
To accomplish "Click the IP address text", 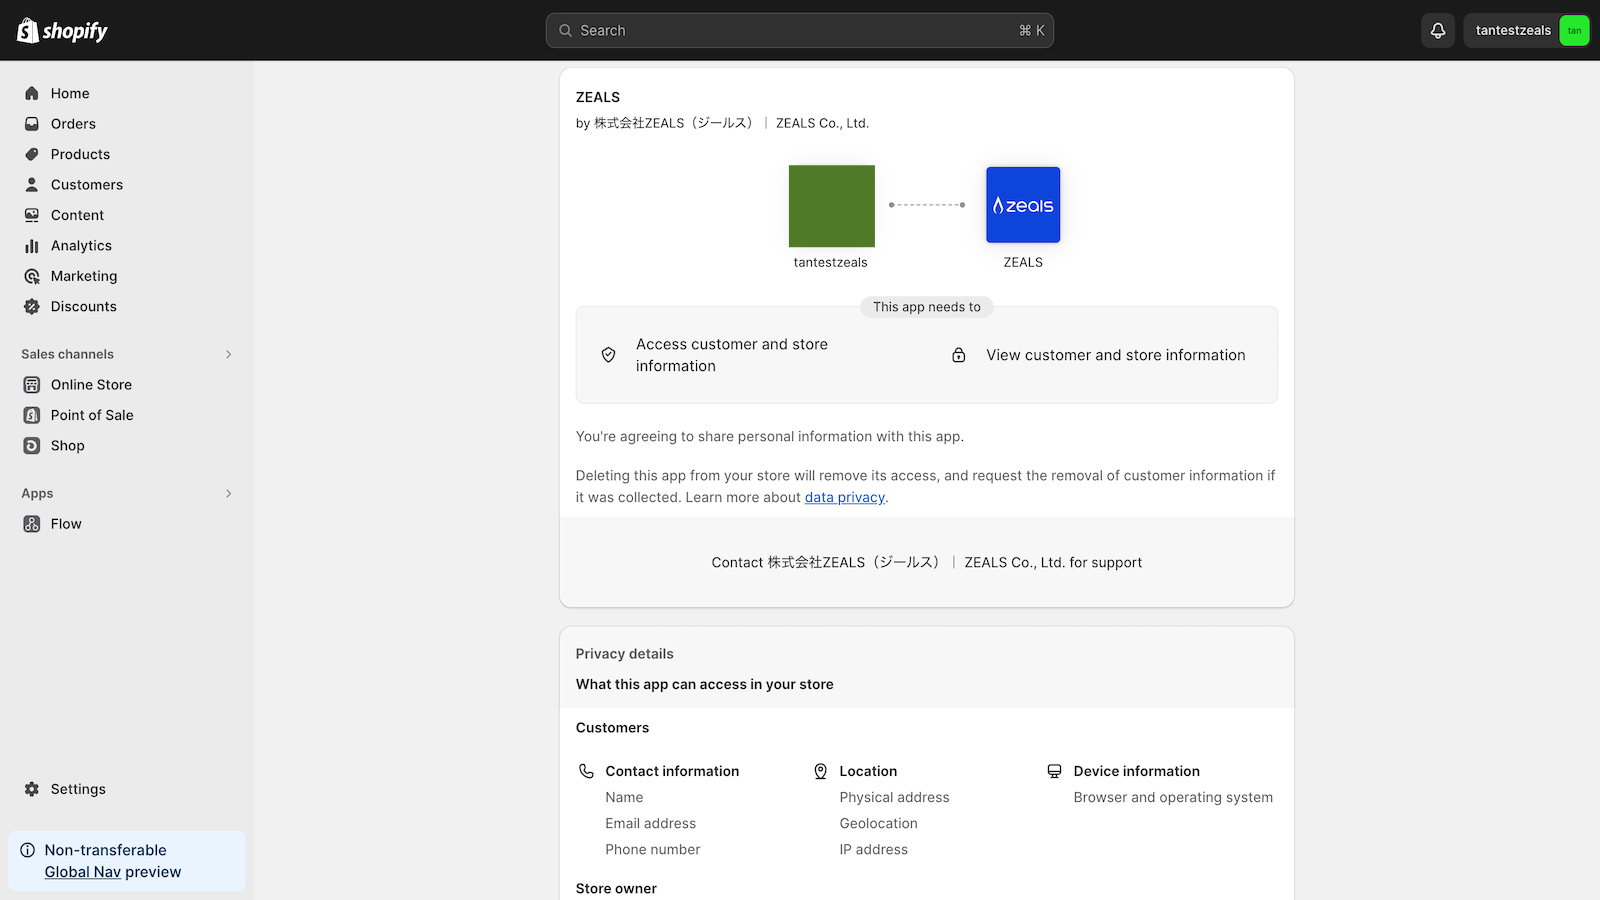I will pos(874,849).
